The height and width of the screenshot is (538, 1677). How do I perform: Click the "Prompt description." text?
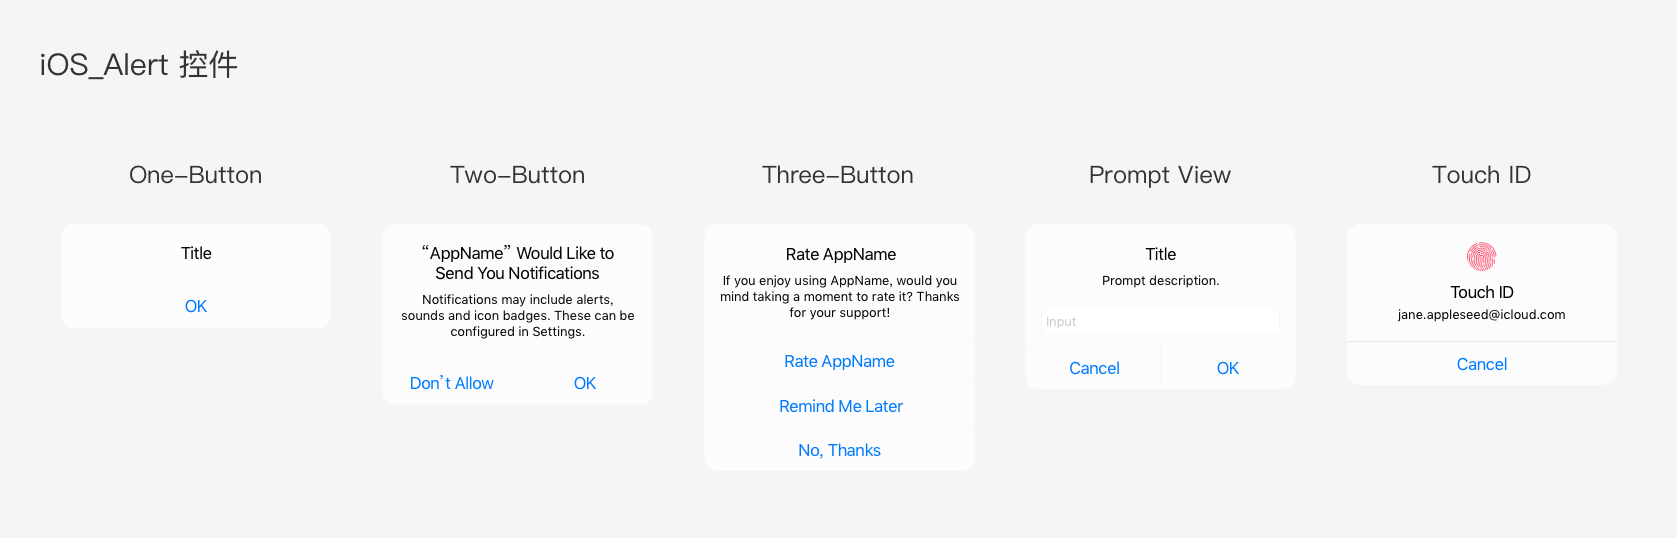pyautogui.click(x=1160, y=280)
